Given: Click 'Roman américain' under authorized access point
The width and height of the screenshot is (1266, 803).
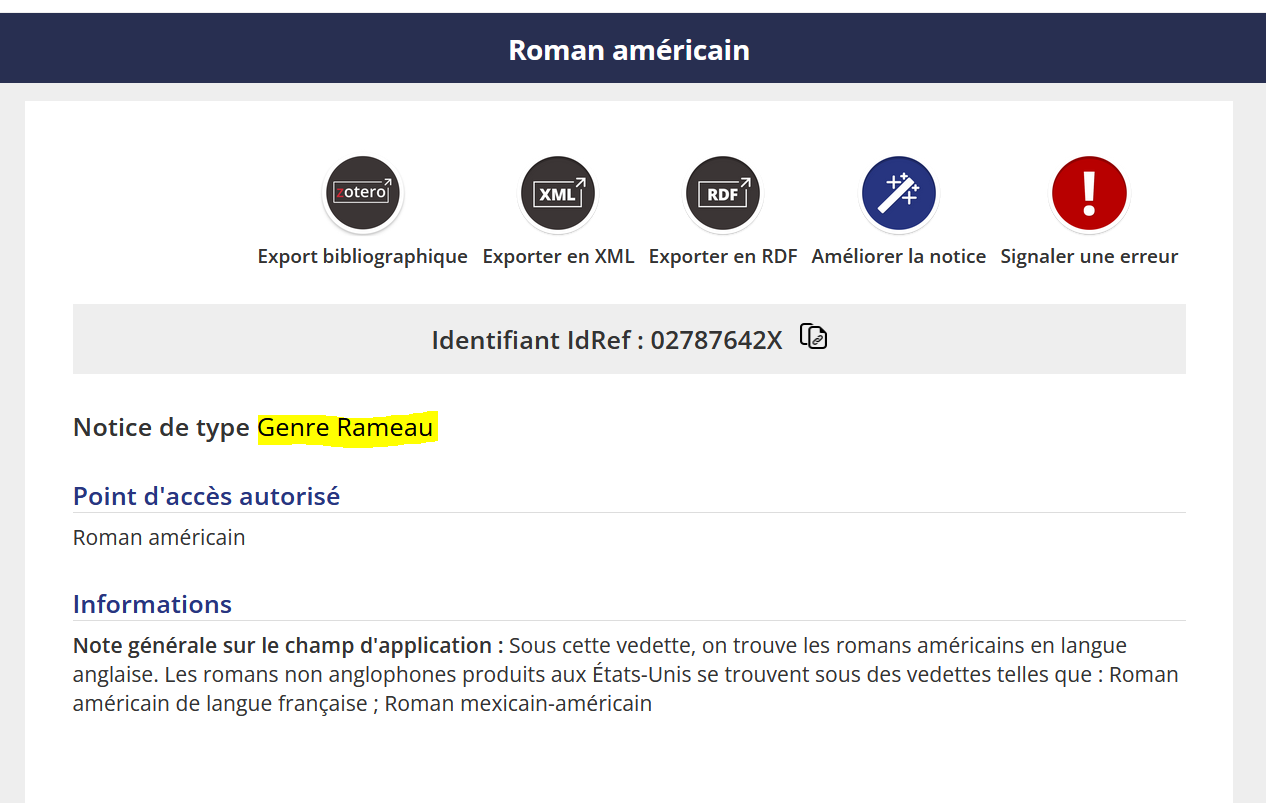Looking at the screenshot, I should click(x=159, y=537).
